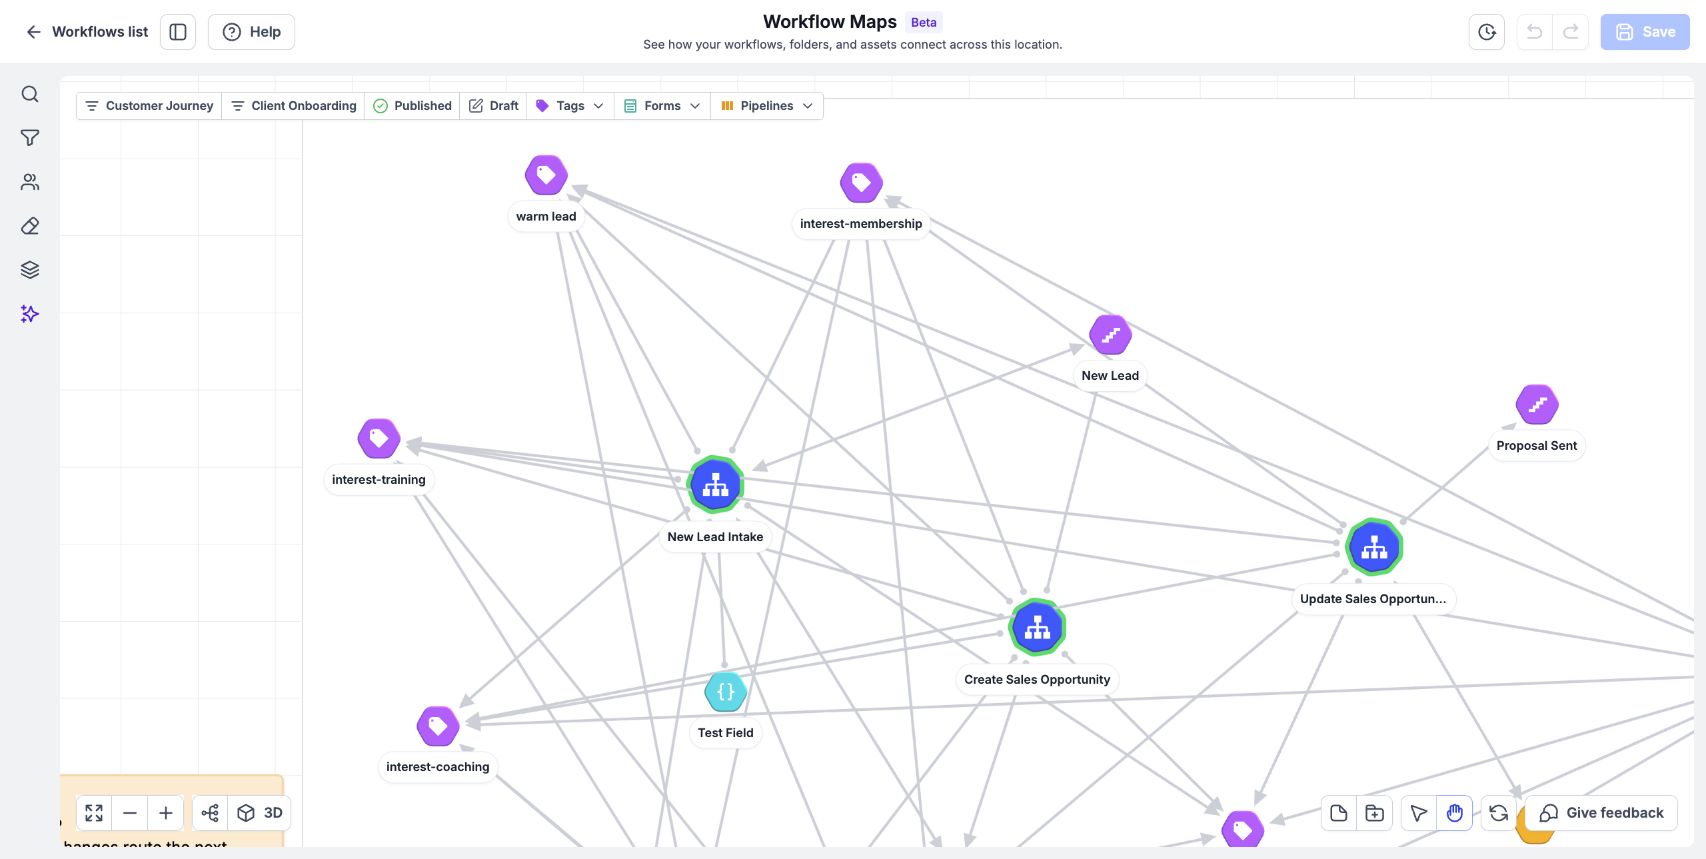1706x859 pixels.
Task: Click the 'interest-training' label
Action: 379,480
